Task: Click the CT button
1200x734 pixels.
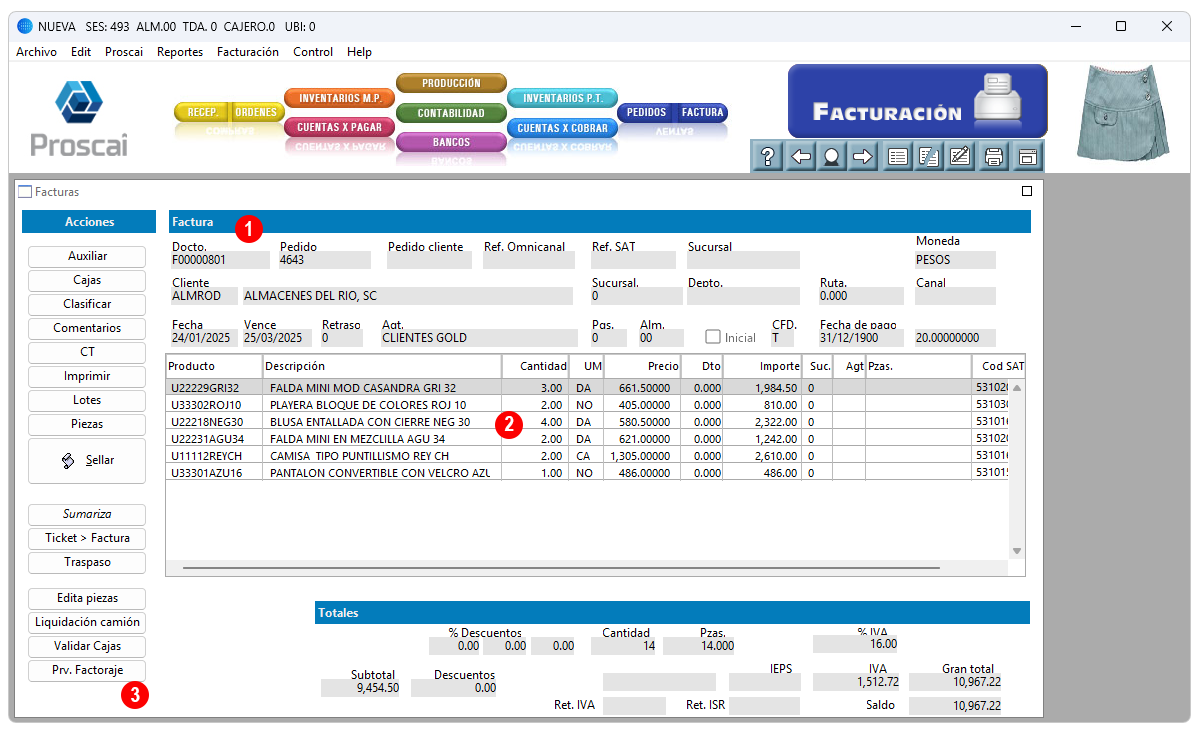Action: [88, 352]
